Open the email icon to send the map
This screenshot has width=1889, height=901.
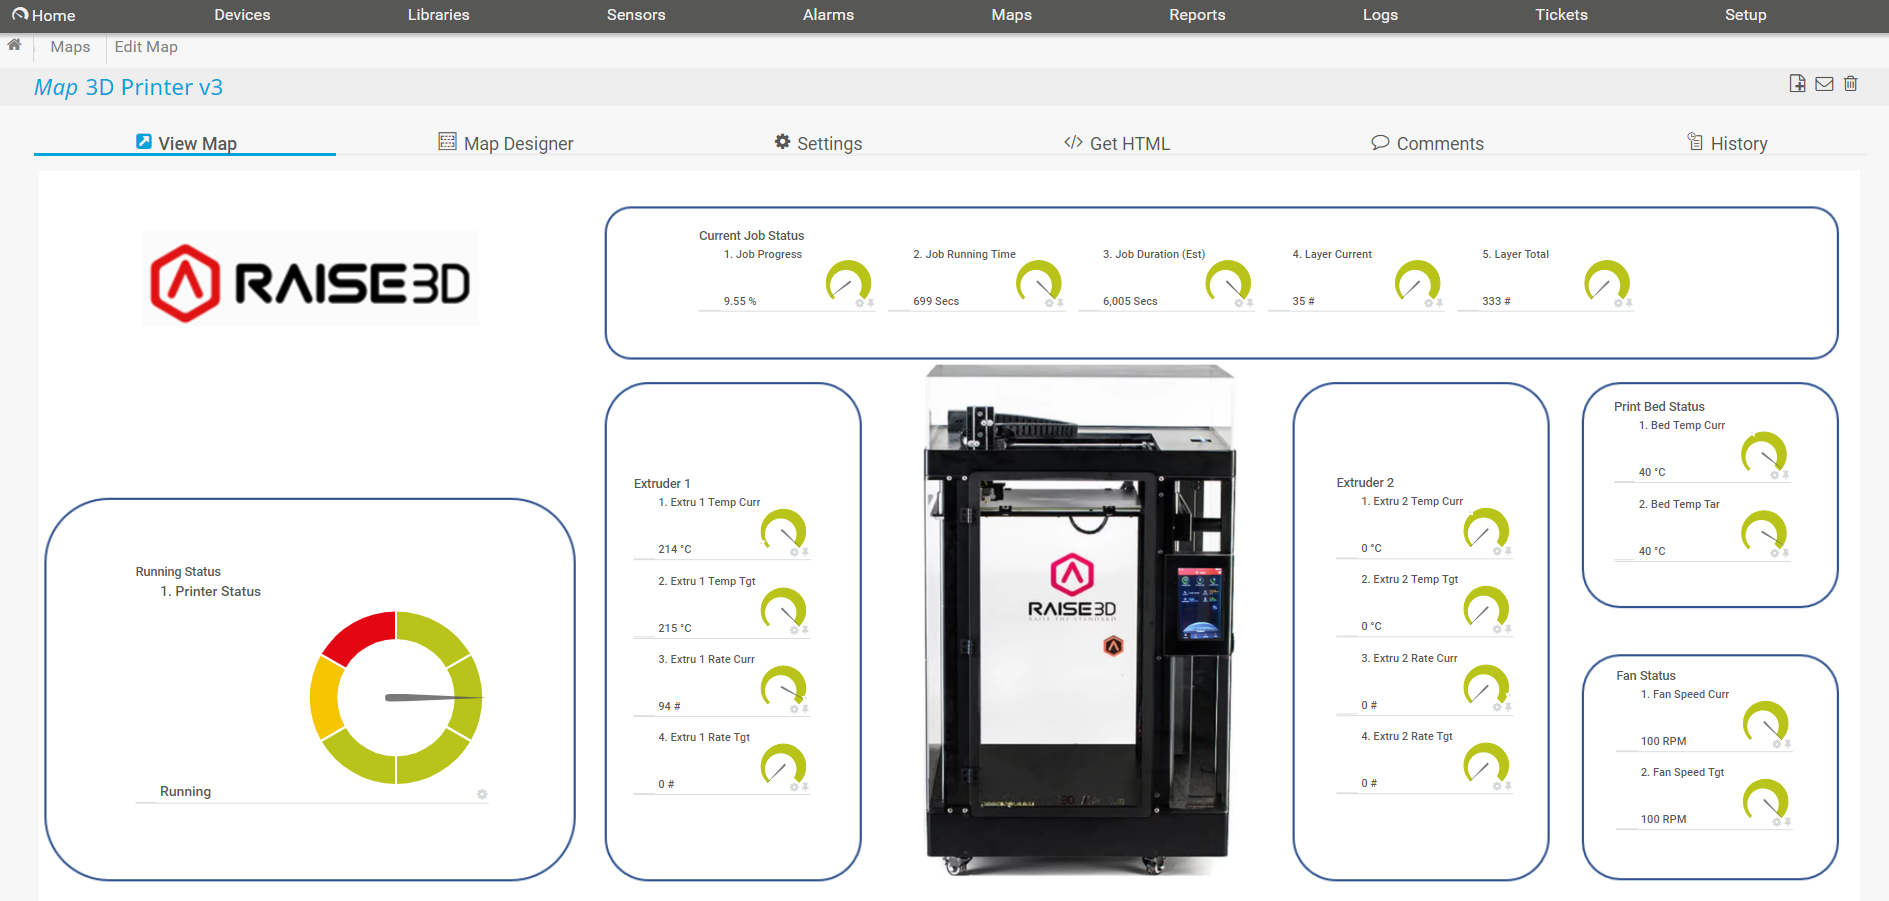click(1824, 83)
